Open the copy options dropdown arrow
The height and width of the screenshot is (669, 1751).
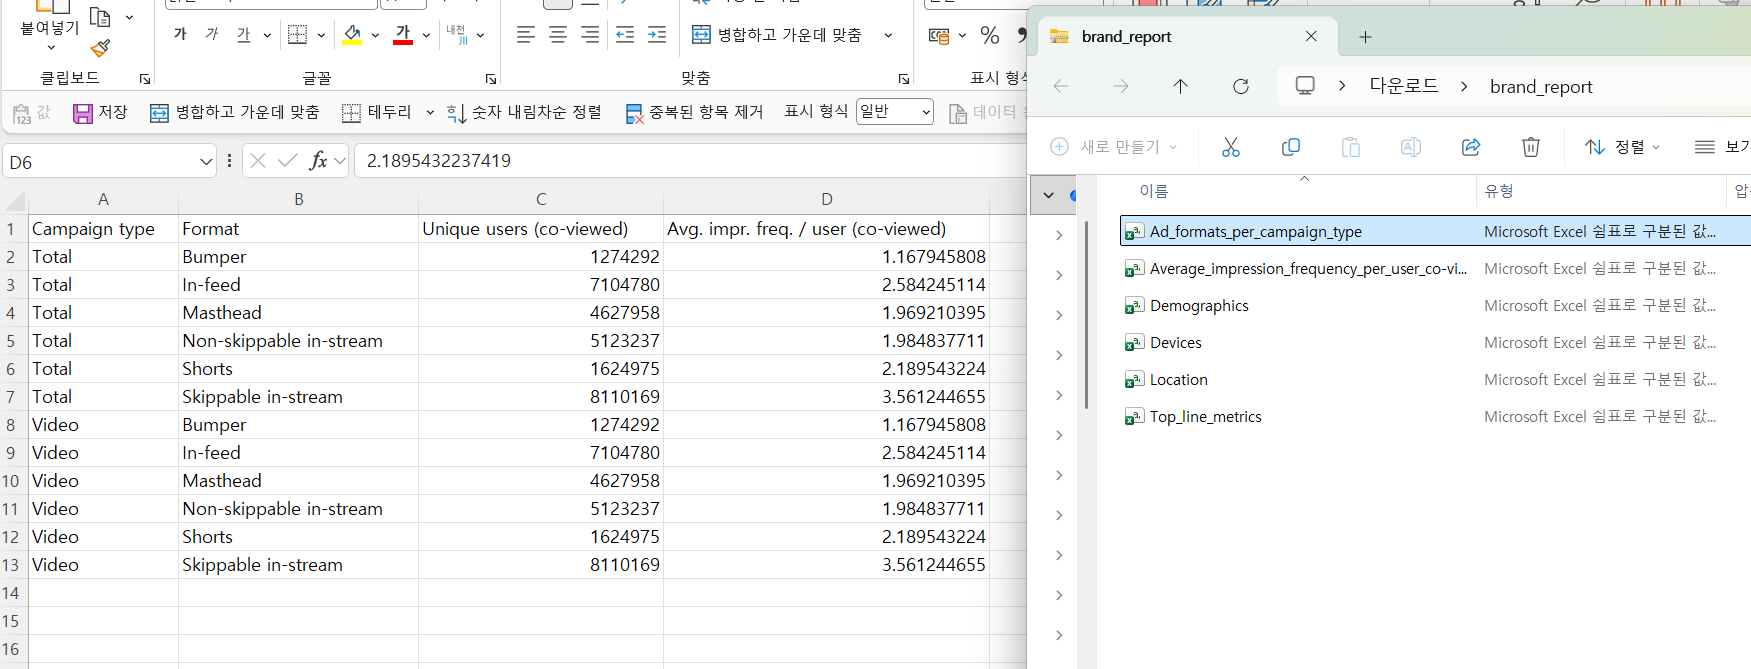coord(129,17)
